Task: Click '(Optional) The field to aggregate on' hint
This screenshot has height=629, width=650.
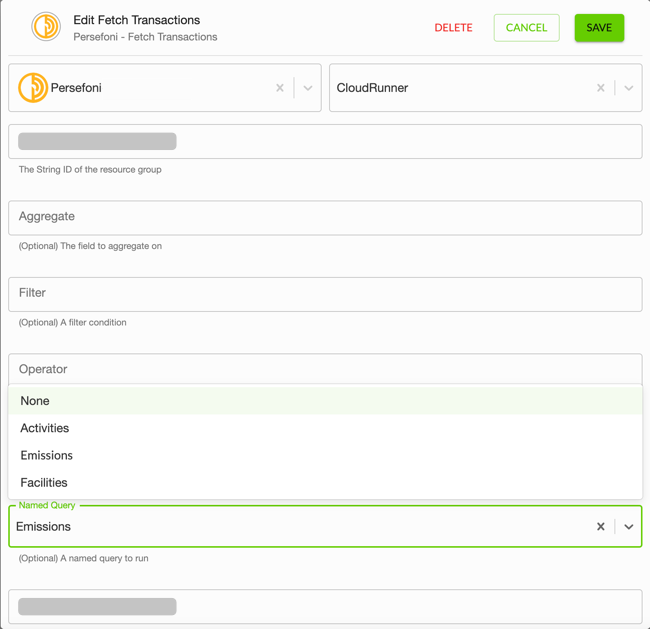Action: point(90,246)
